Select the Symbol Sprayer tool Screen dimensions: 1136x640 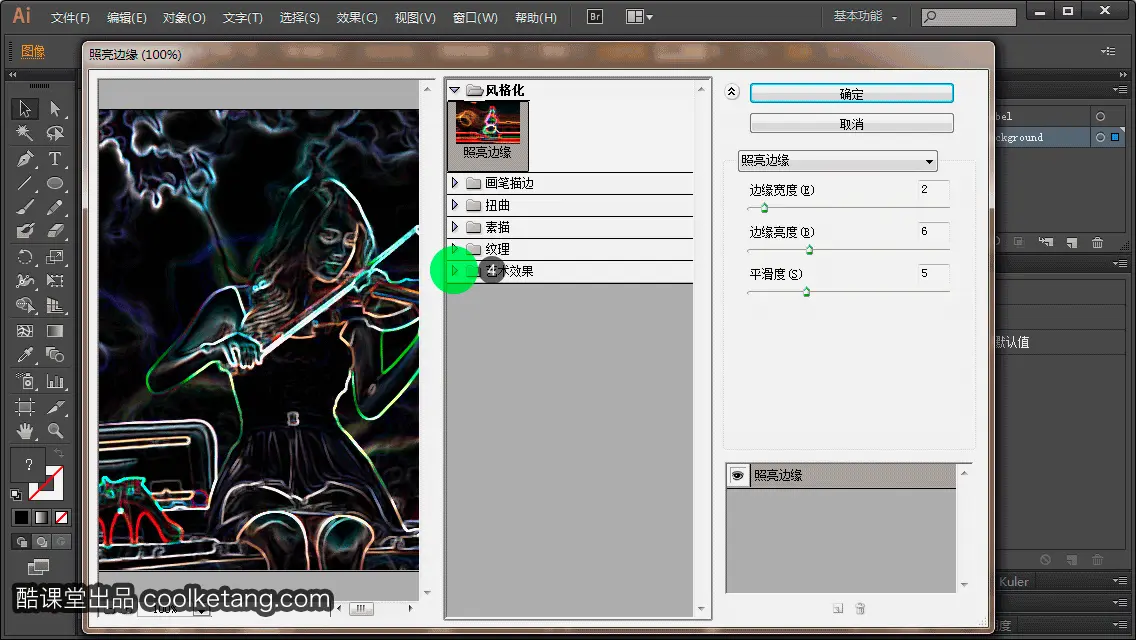[x=25, y=381]
